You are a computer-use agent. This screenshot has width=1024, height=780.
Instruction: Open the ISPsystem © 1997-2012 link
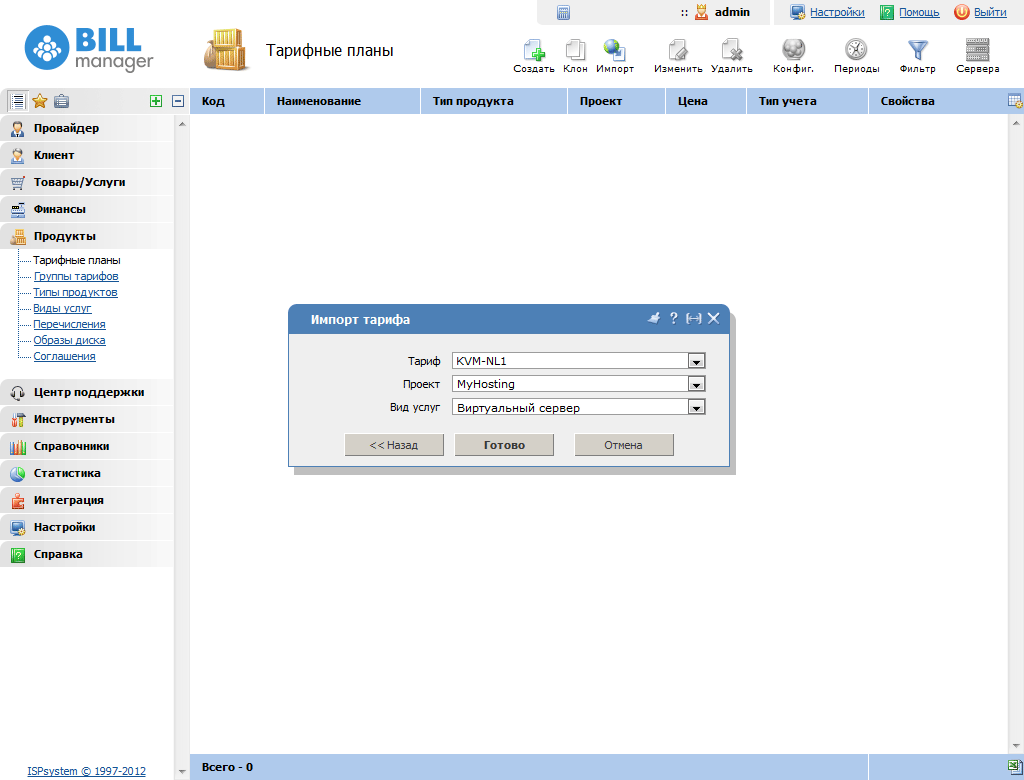pyautogui.click(x=86, y=771)
